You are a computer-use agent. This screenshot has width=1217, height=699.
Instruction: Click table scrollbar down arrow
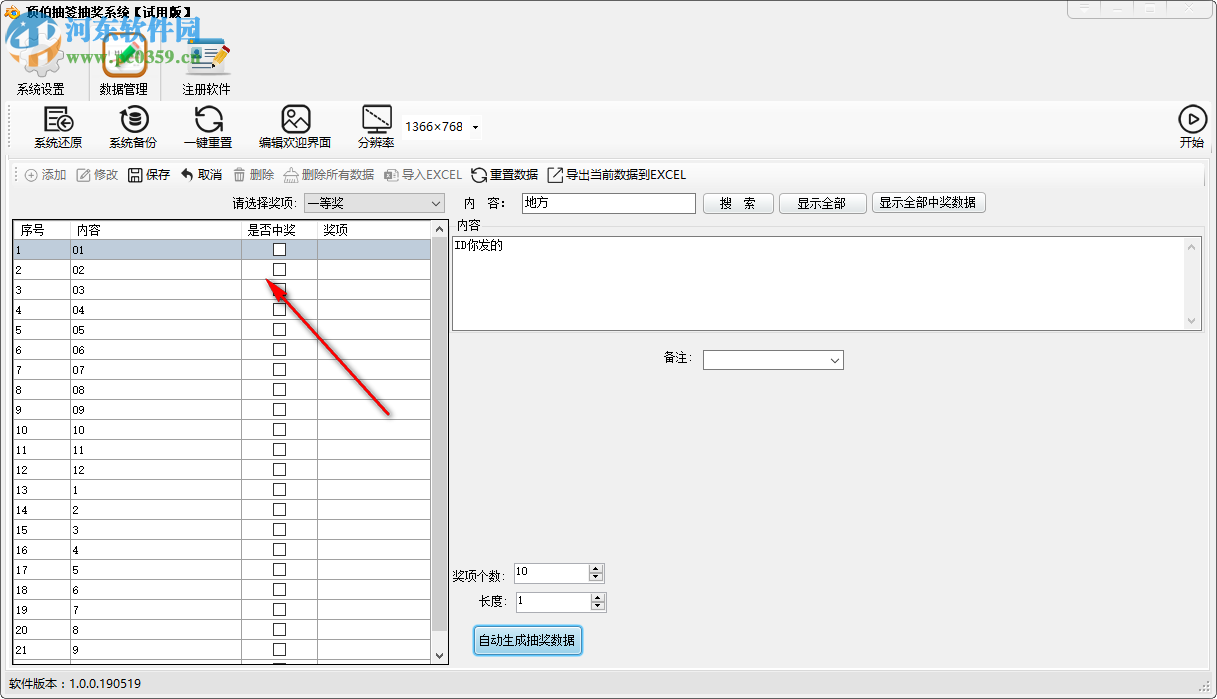pyautogui.click(x=440, y=654)
